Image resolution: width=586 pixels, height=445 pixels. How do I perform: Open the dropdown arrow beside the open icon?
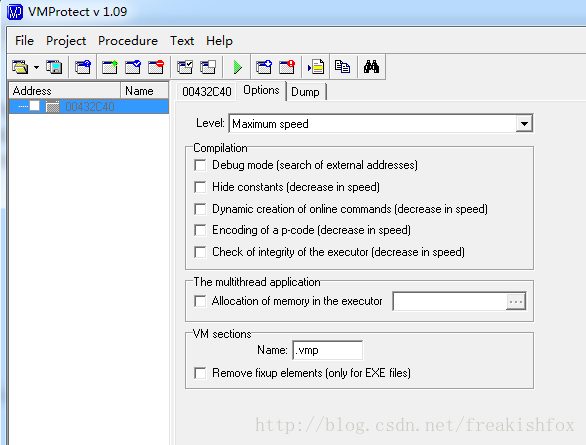tap(36, 68)
